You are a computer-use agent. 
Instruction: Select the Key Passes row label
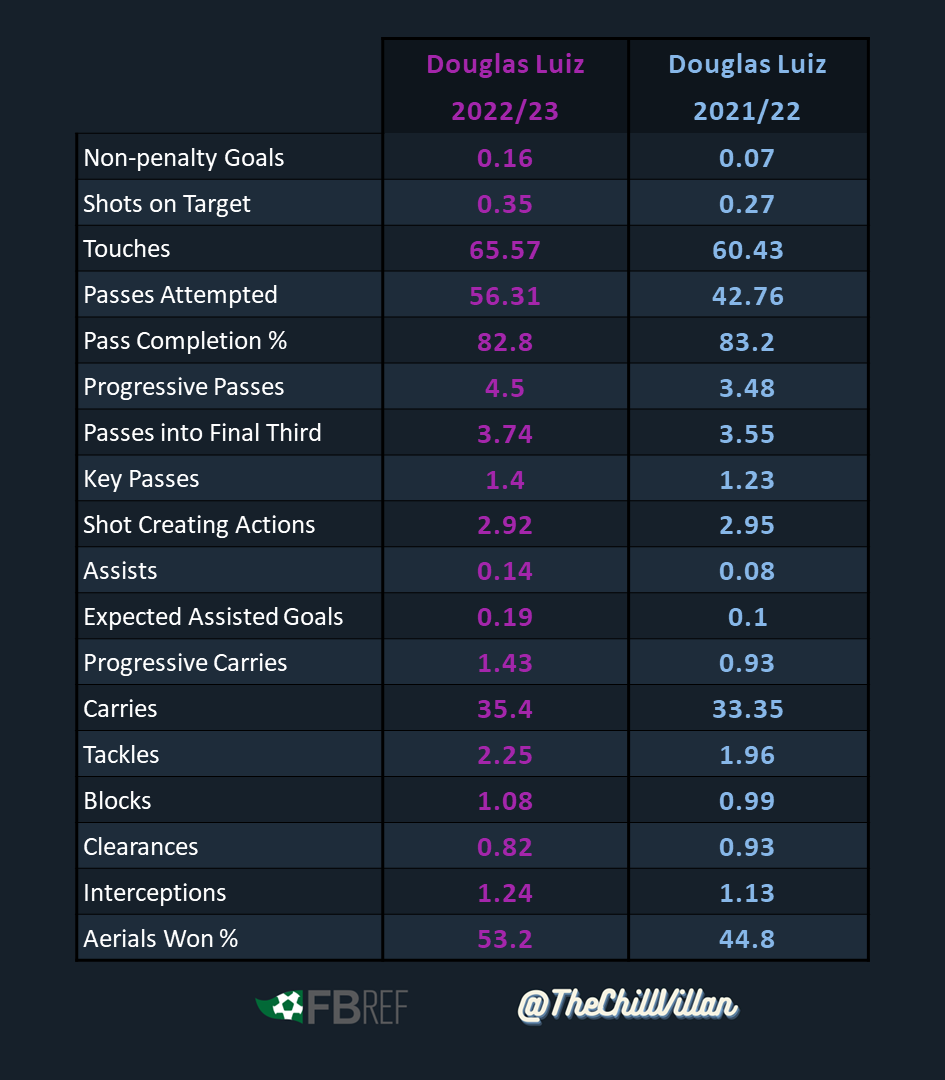click(x=141, y=479)
